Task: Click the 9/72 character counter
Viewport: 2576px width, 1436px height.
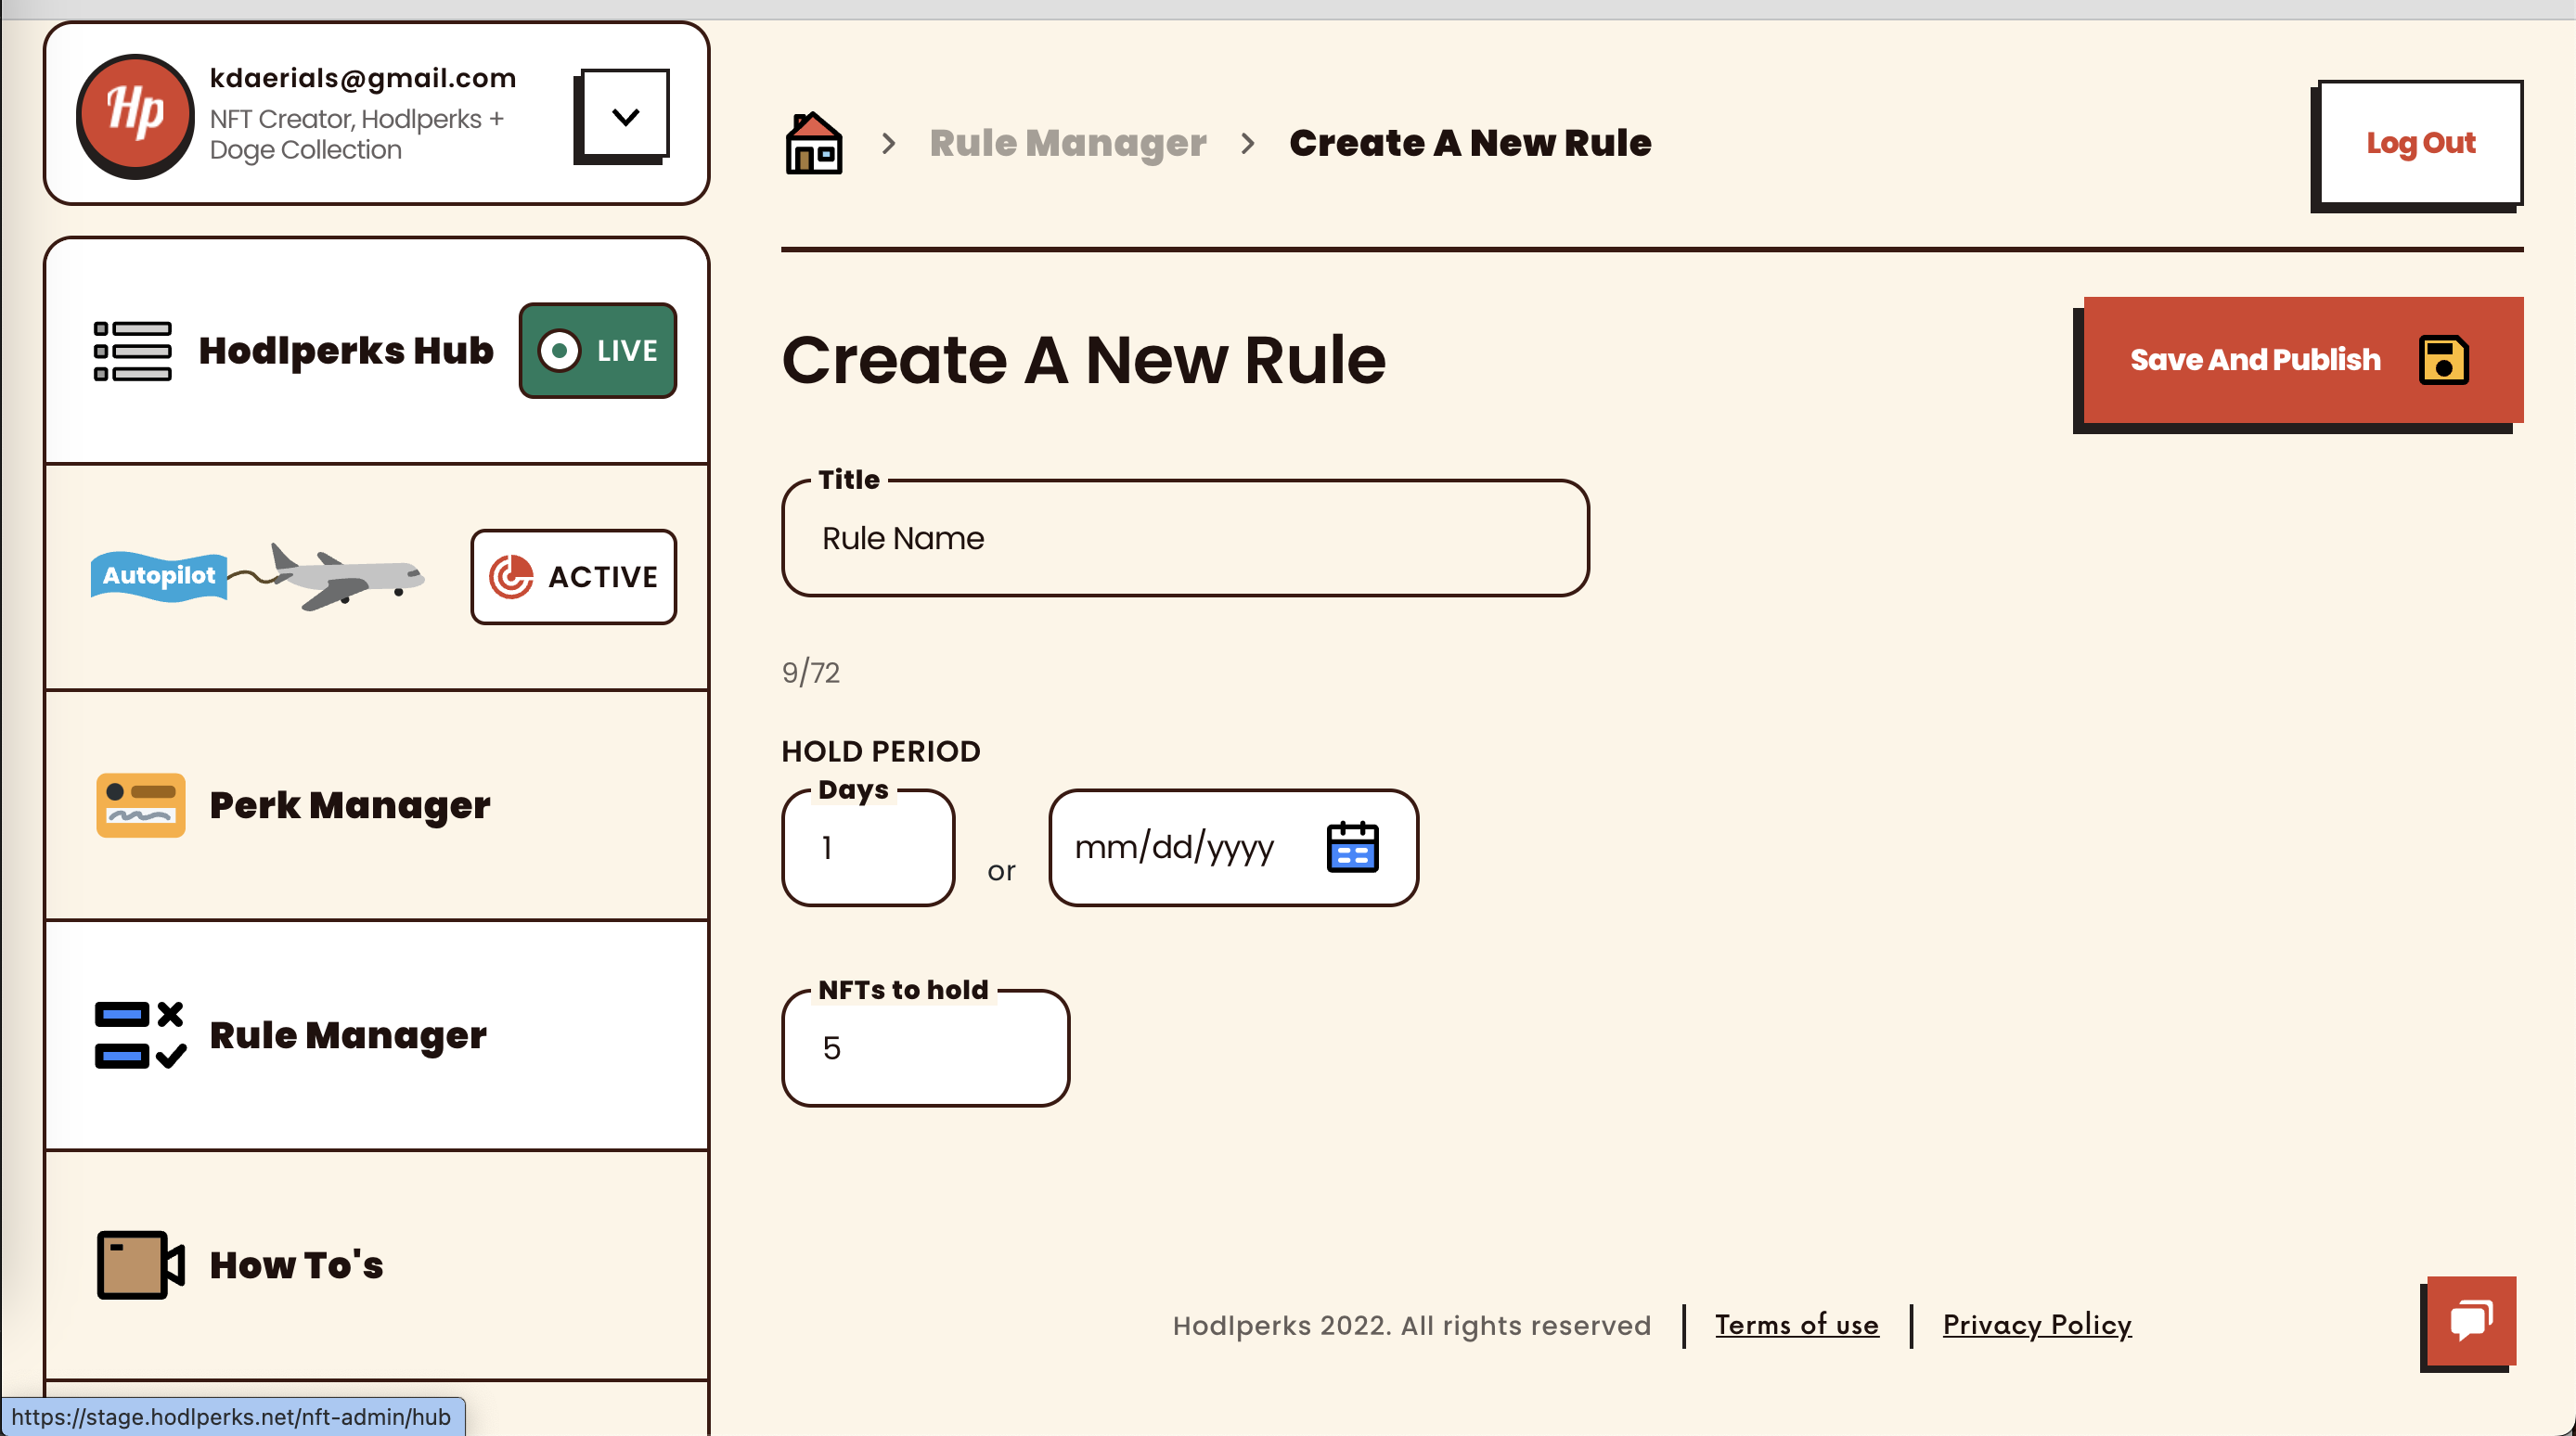Action: click(811, 672)
